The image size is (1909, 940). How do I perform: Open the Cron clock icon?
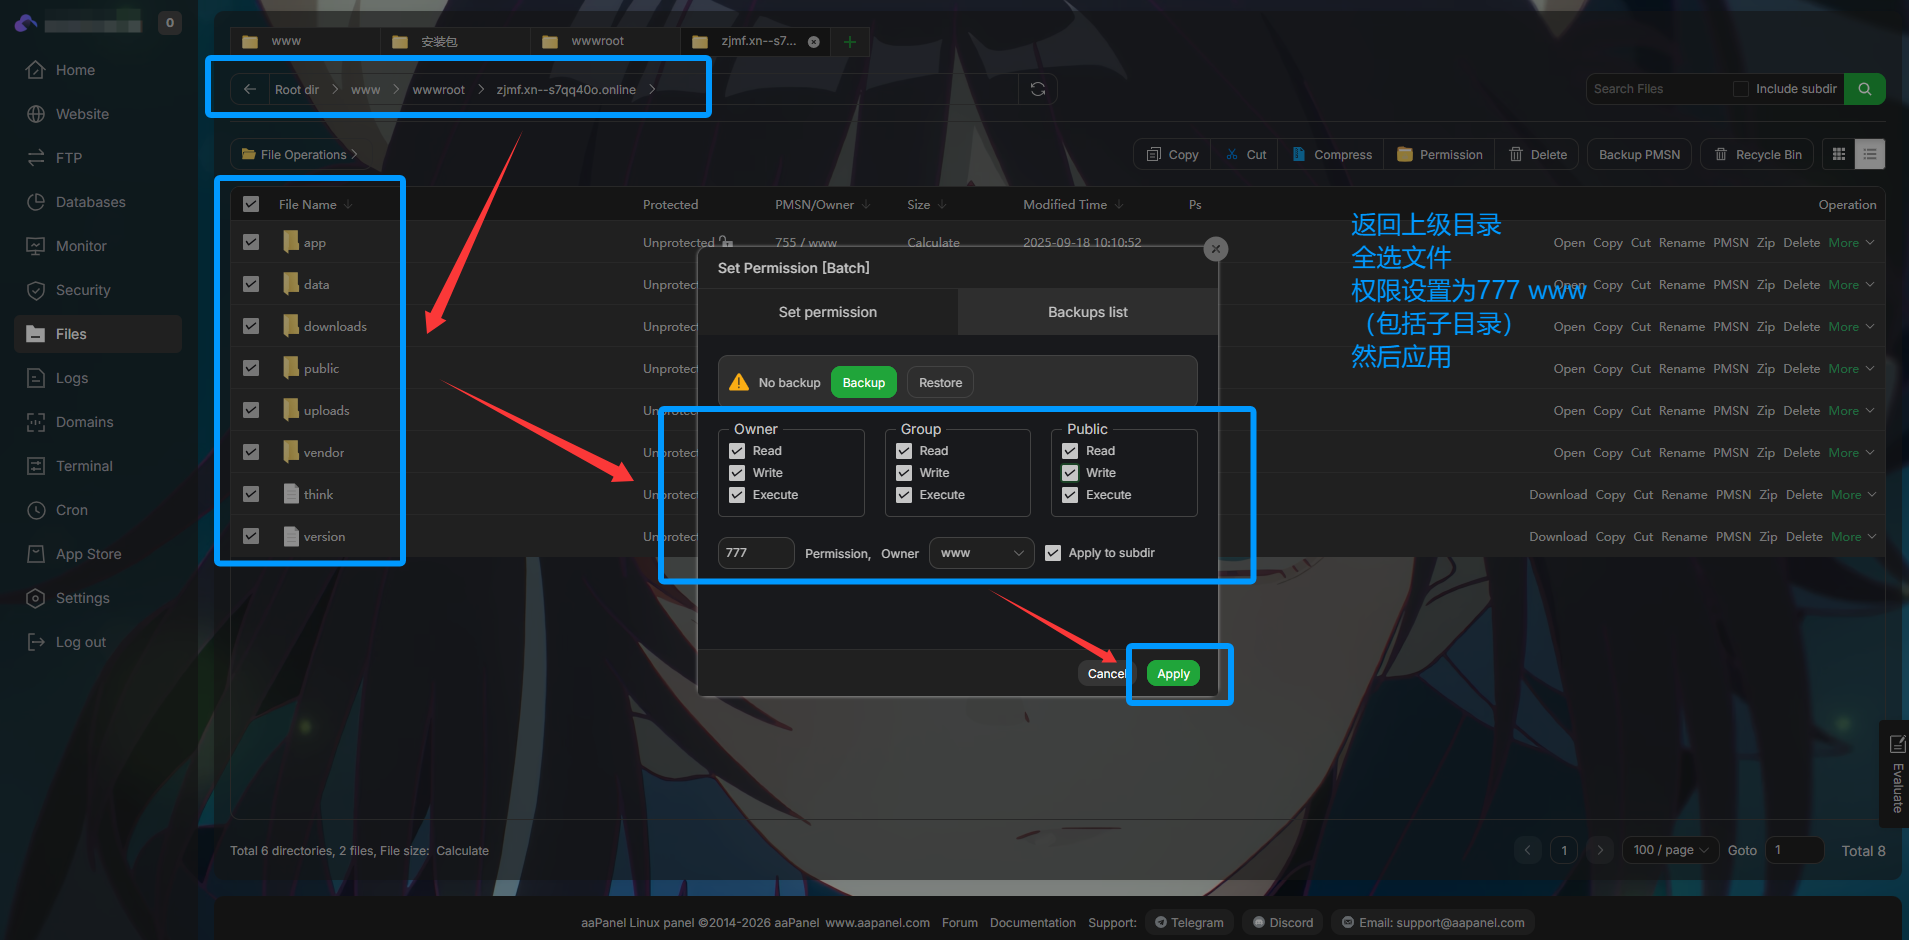tap(36, 510)
